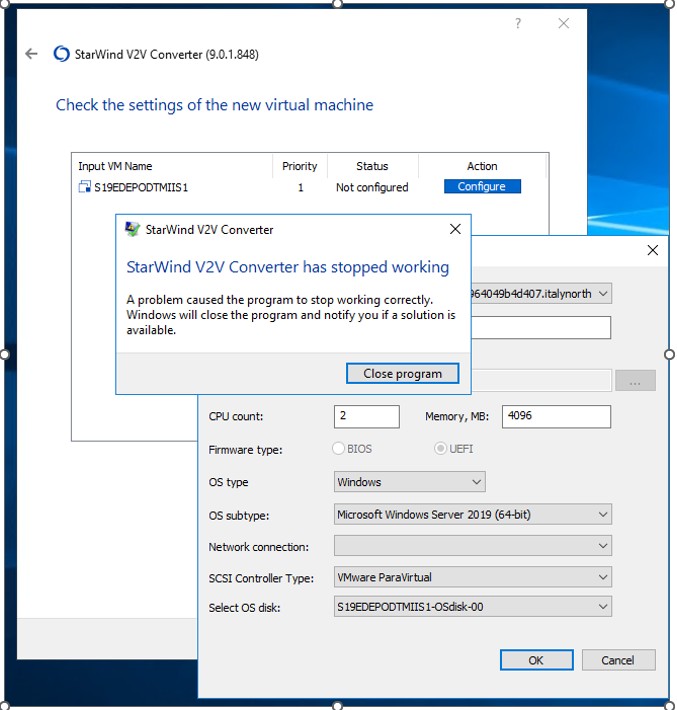Screen dimensions: 677x710
Task: Click the priority value 1 in the VM row
Action: coord(300,187)
